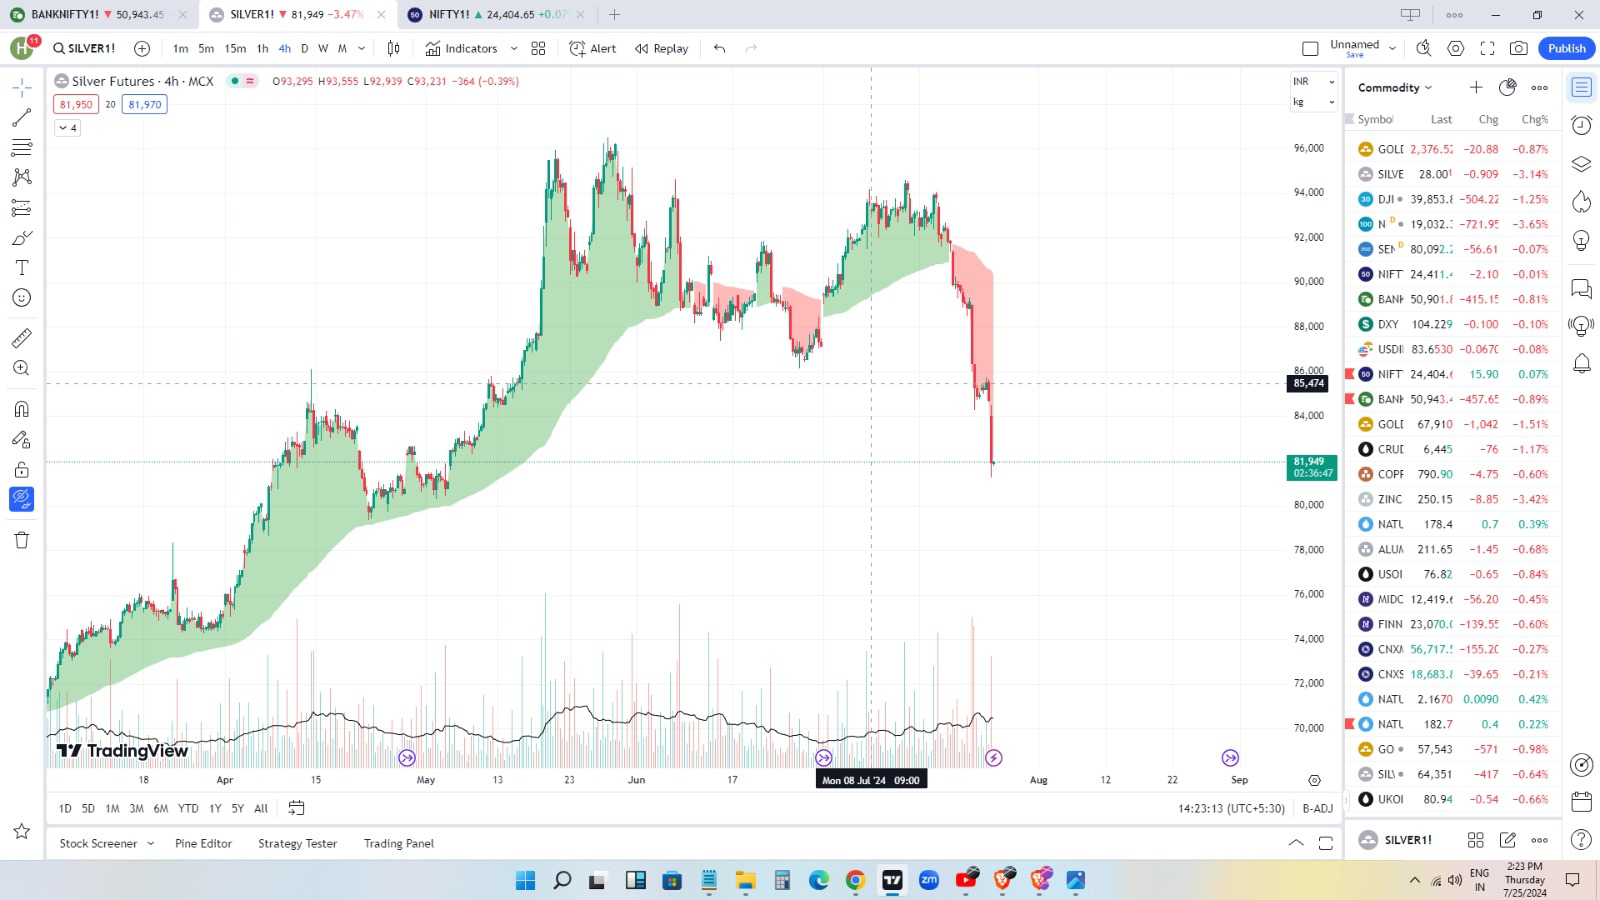Collapse the indicator legend showing 4
1600x900 pixels.
67,128
